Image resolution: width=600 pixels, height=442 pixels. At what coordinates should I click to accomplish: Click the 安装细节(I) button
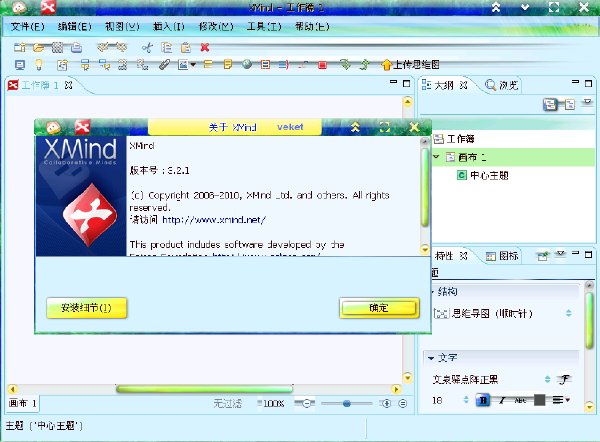[86, 308]
